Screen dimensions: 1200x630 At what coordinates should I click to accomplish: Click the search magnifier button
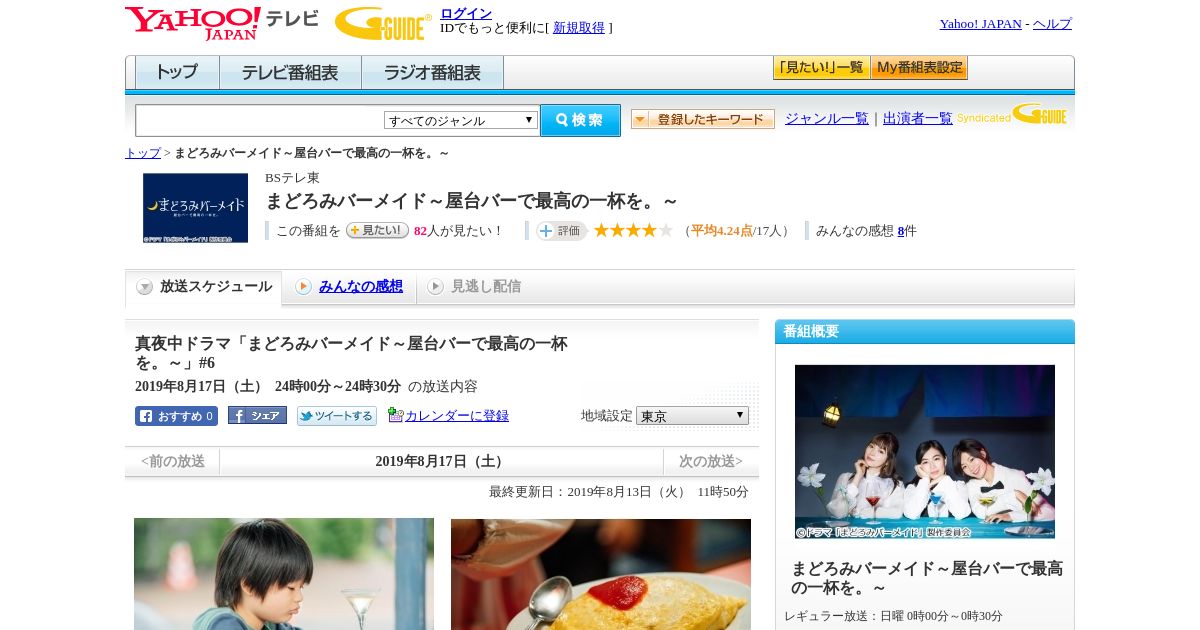(x=580, y=120)
